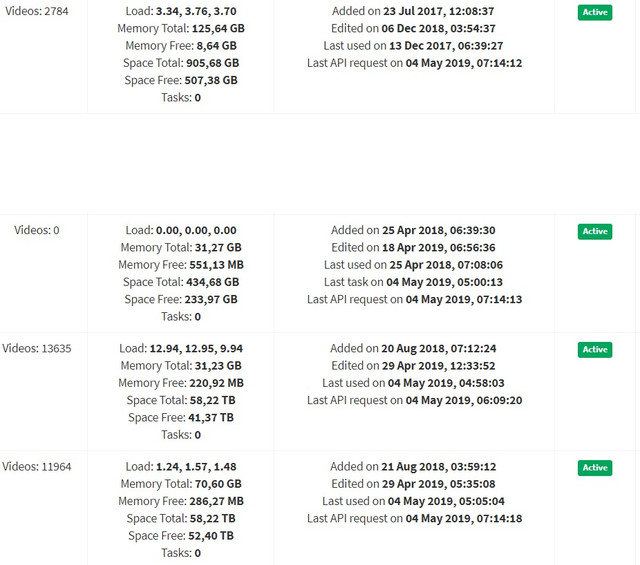The width and height of the screenshot is (640, 565).
Task: Click Memory Total 70,60 GB entry
Action: [x=181, y=484]
